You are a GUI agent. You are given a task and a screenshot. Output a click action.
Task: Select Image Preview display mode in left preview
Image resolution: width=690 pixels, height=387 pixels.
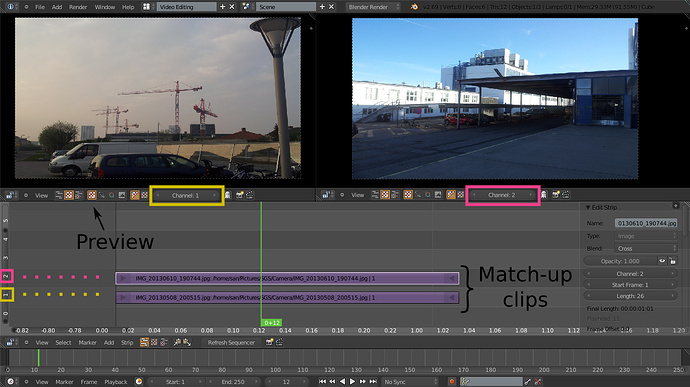(x=92, y=195)
